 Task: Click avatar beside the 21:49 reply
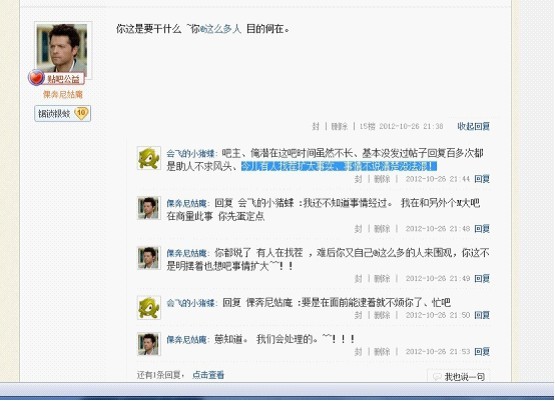tap(149, 258)
